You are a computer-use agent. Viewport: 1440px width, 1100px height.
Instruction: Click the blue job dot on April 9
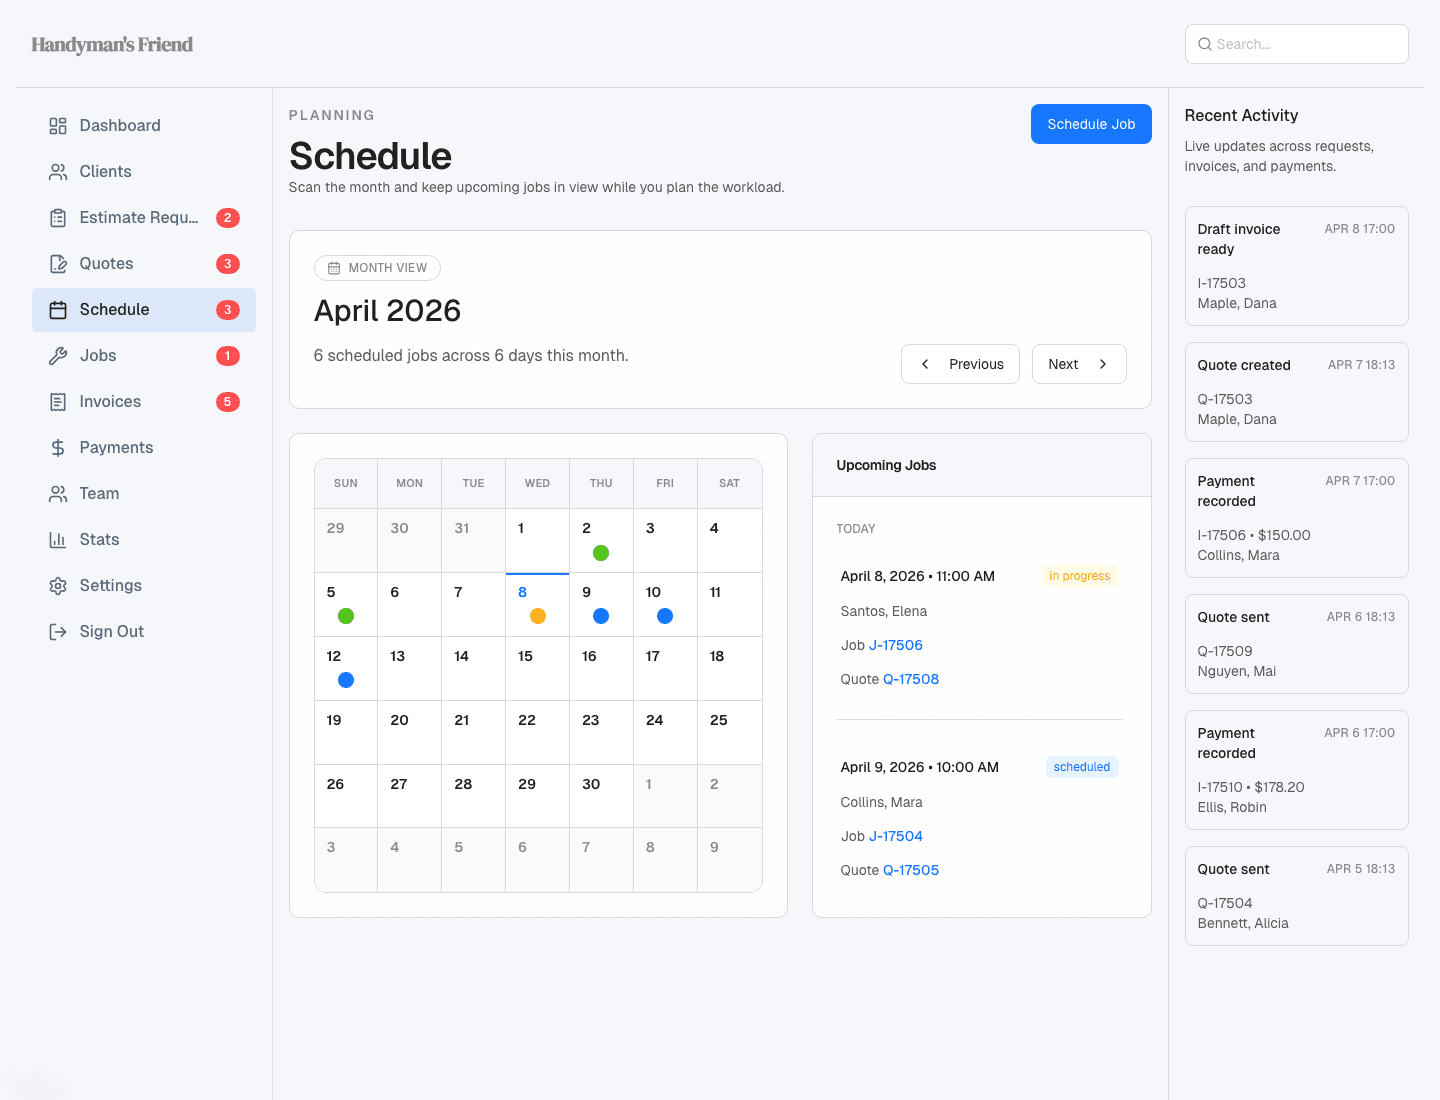pyautogui.click(x=601, y=616)
